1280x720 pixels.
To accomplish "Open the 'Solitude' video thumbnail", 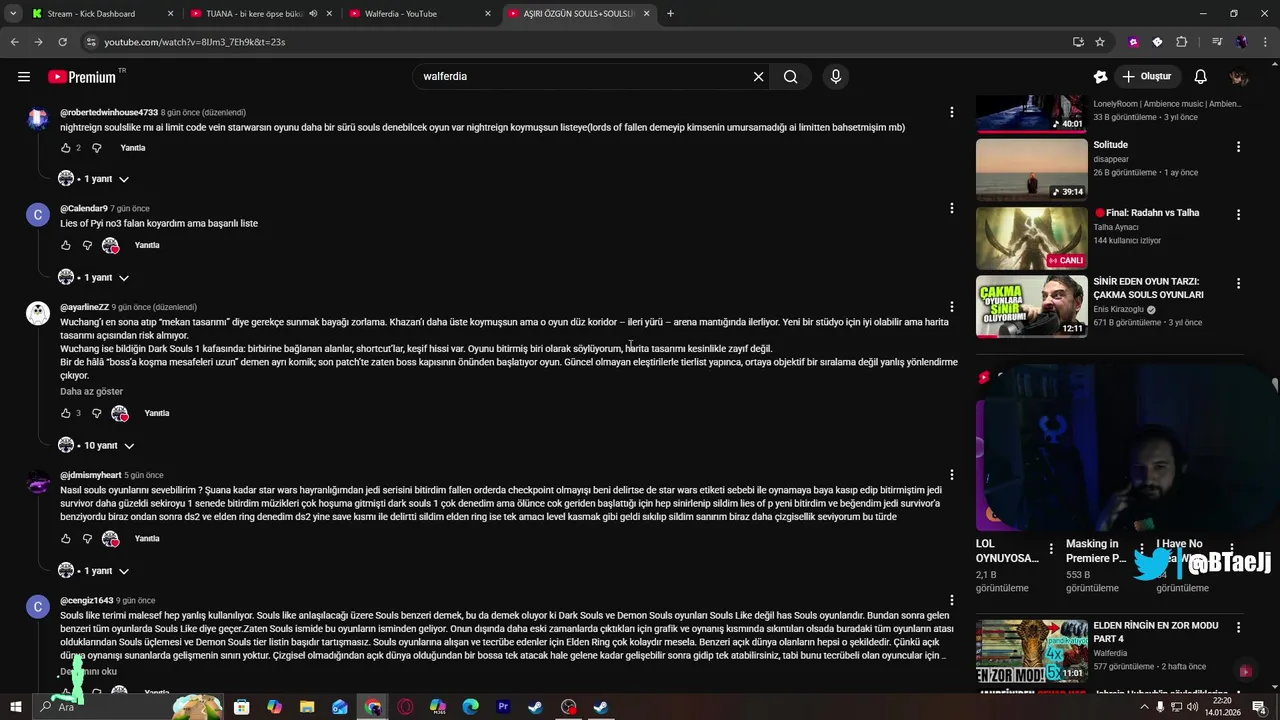I will click(1031, 169).
